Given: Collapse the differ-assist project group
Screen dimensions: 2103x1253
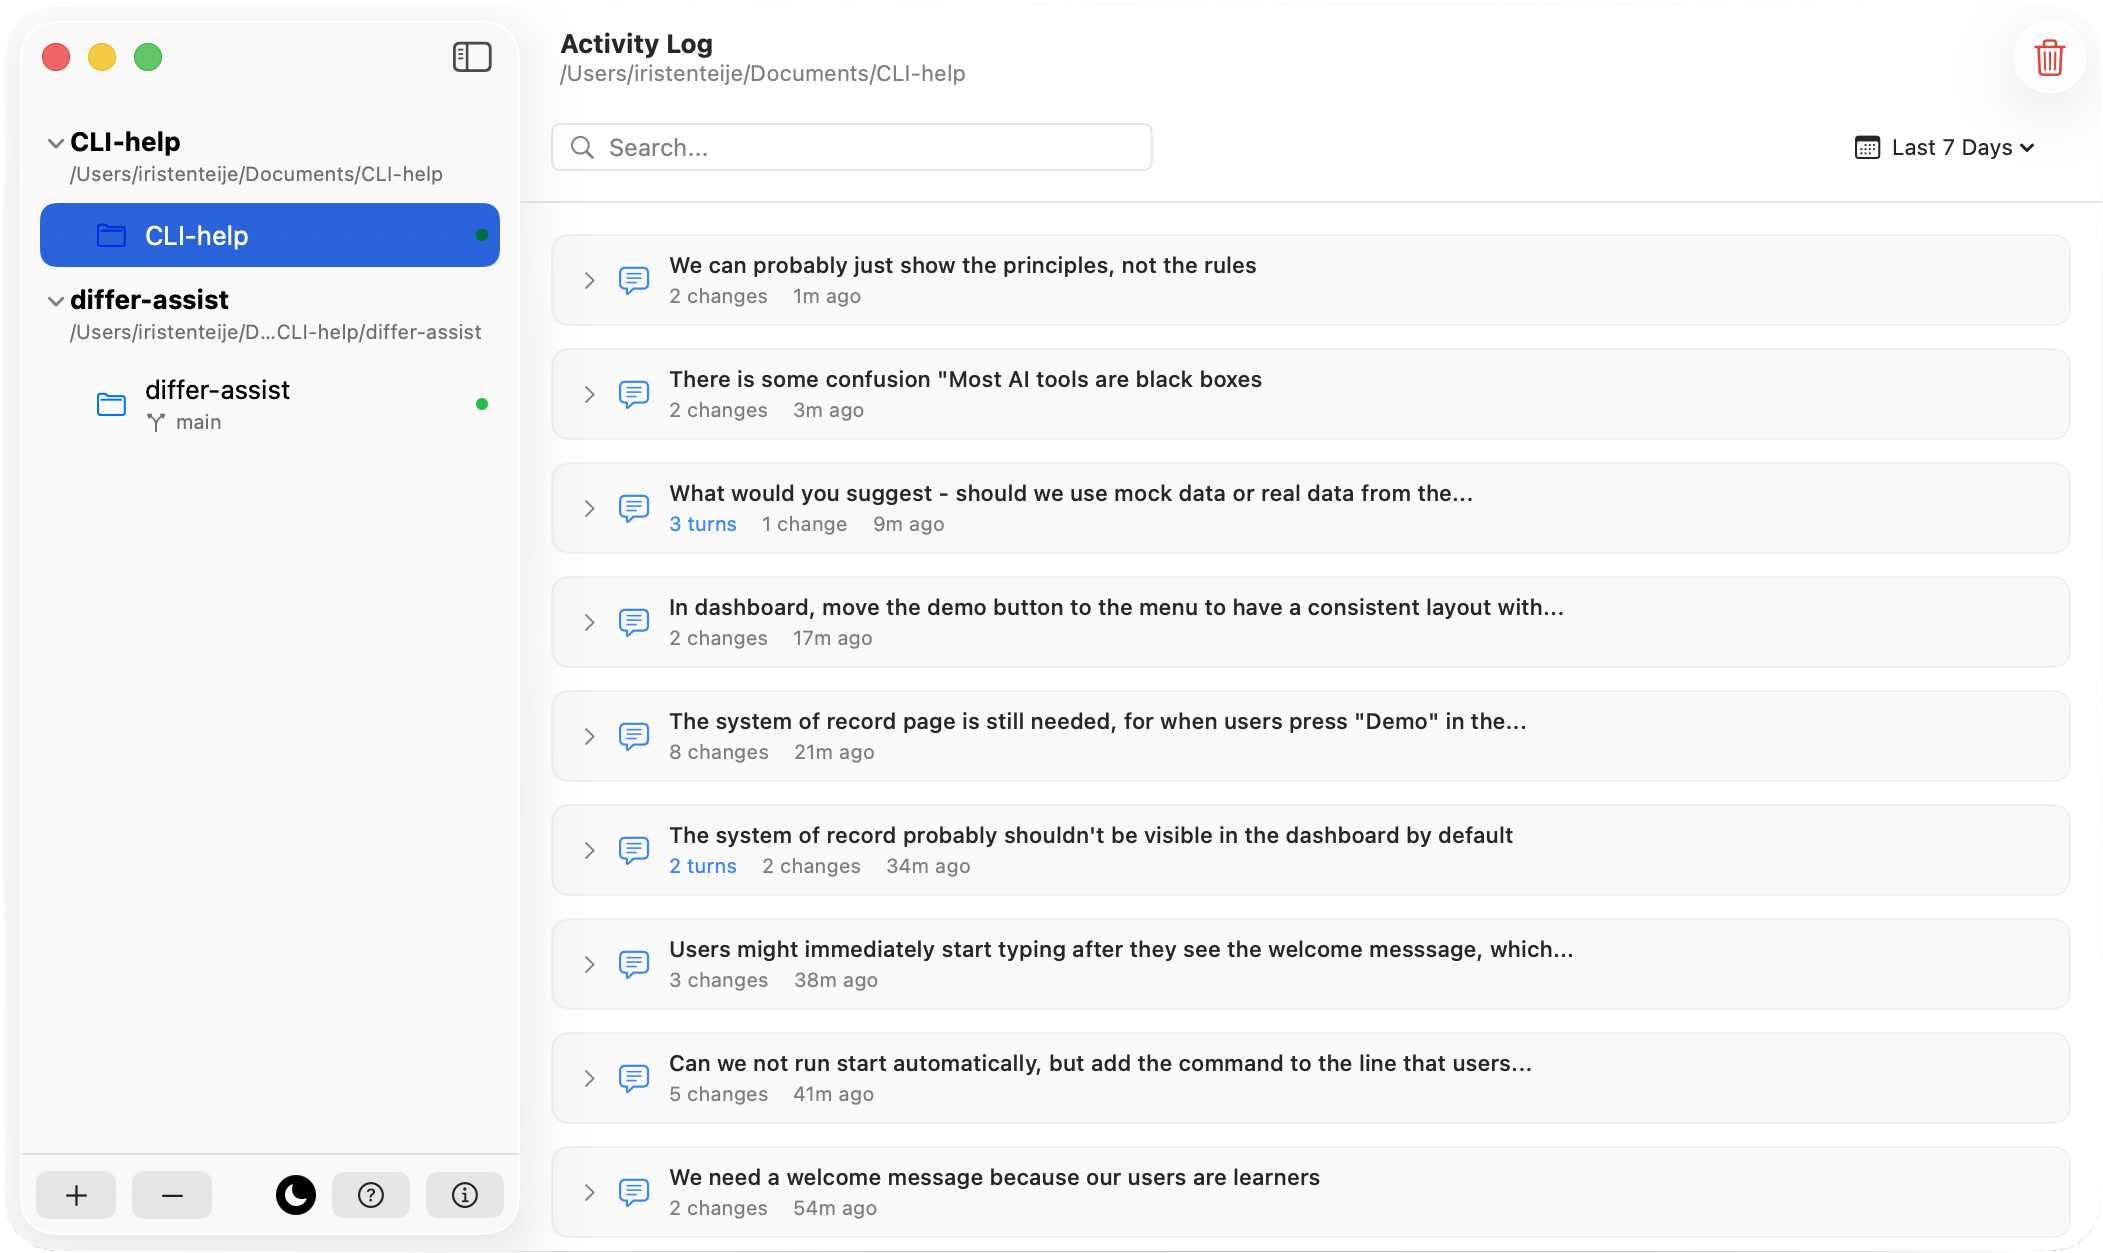Looking at the screenshot, I should point(56,301).
